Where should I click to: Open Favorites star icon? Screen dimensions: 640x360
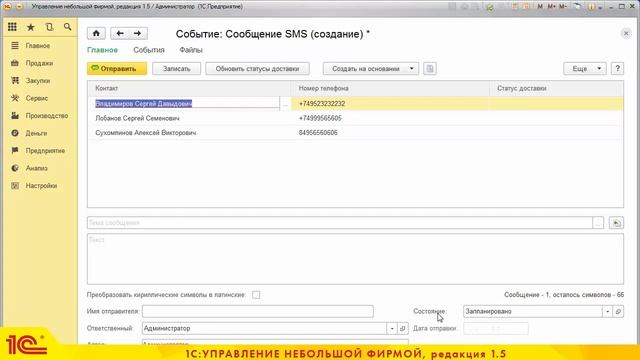31,27
